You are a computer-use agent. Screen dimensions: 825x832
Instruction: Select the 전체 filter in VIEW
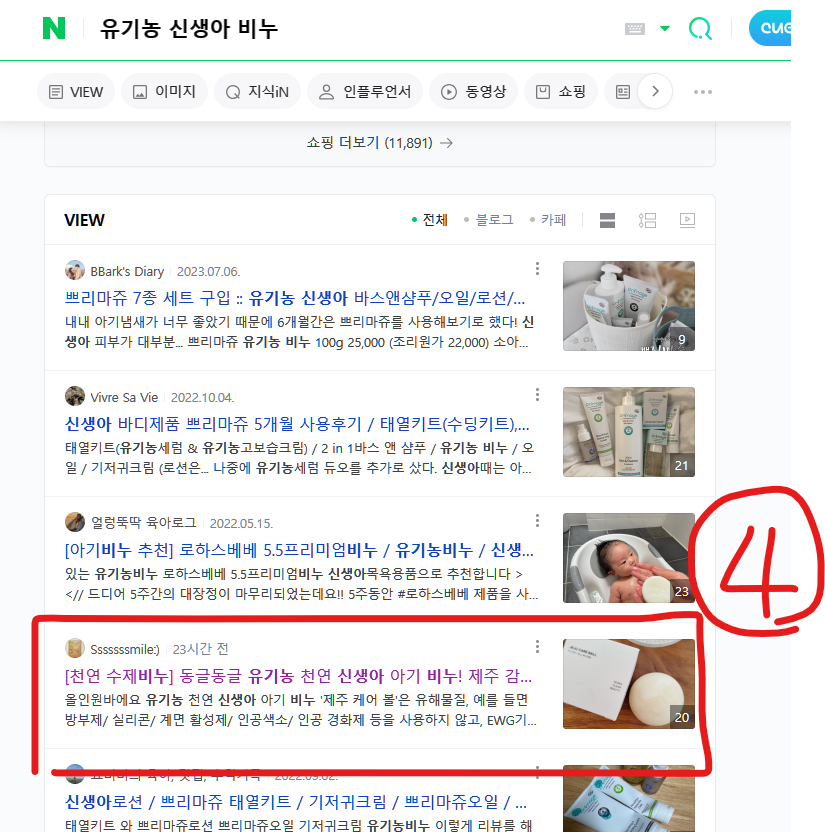click(430, 220)
